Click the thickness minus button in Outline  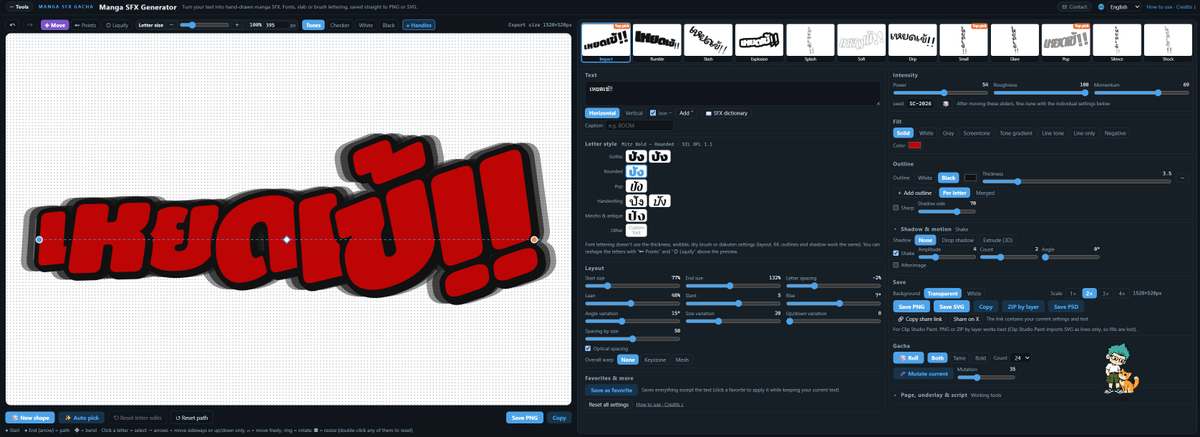[1182, 177]
